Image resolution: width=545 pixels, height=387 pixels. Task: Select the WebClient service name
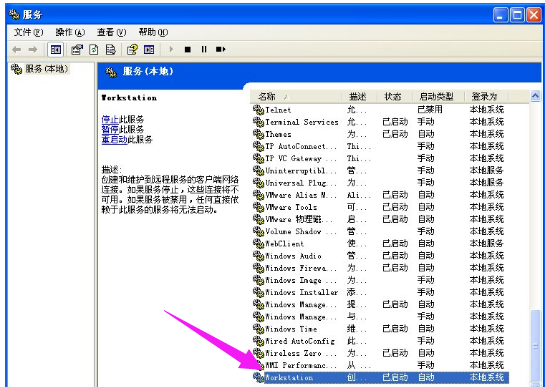tap(285, 244)
